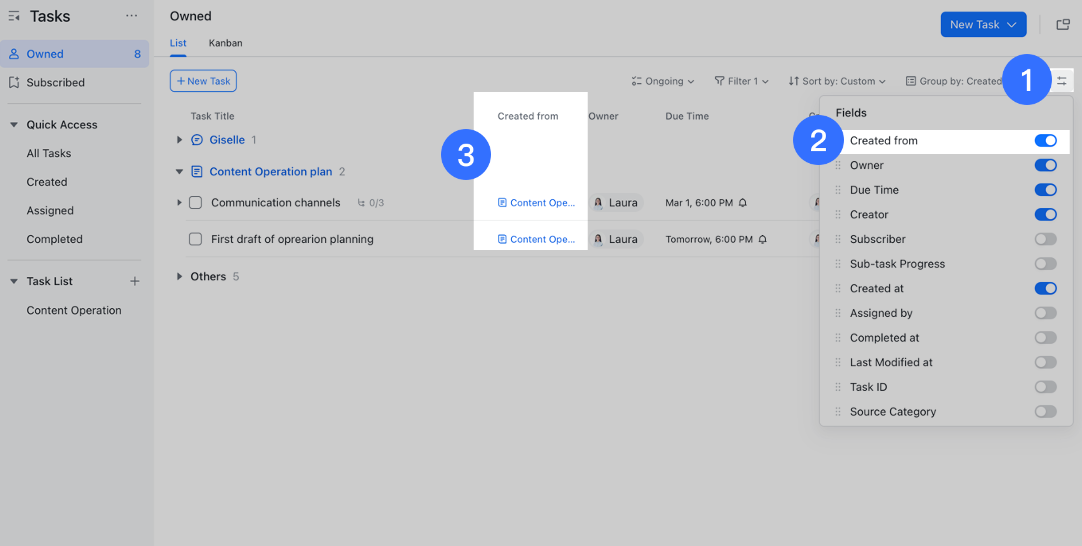Check the First draft task checkbox
Image resolution: width=1082 pixels, height=546 pixels.
[x=195, y=240]
